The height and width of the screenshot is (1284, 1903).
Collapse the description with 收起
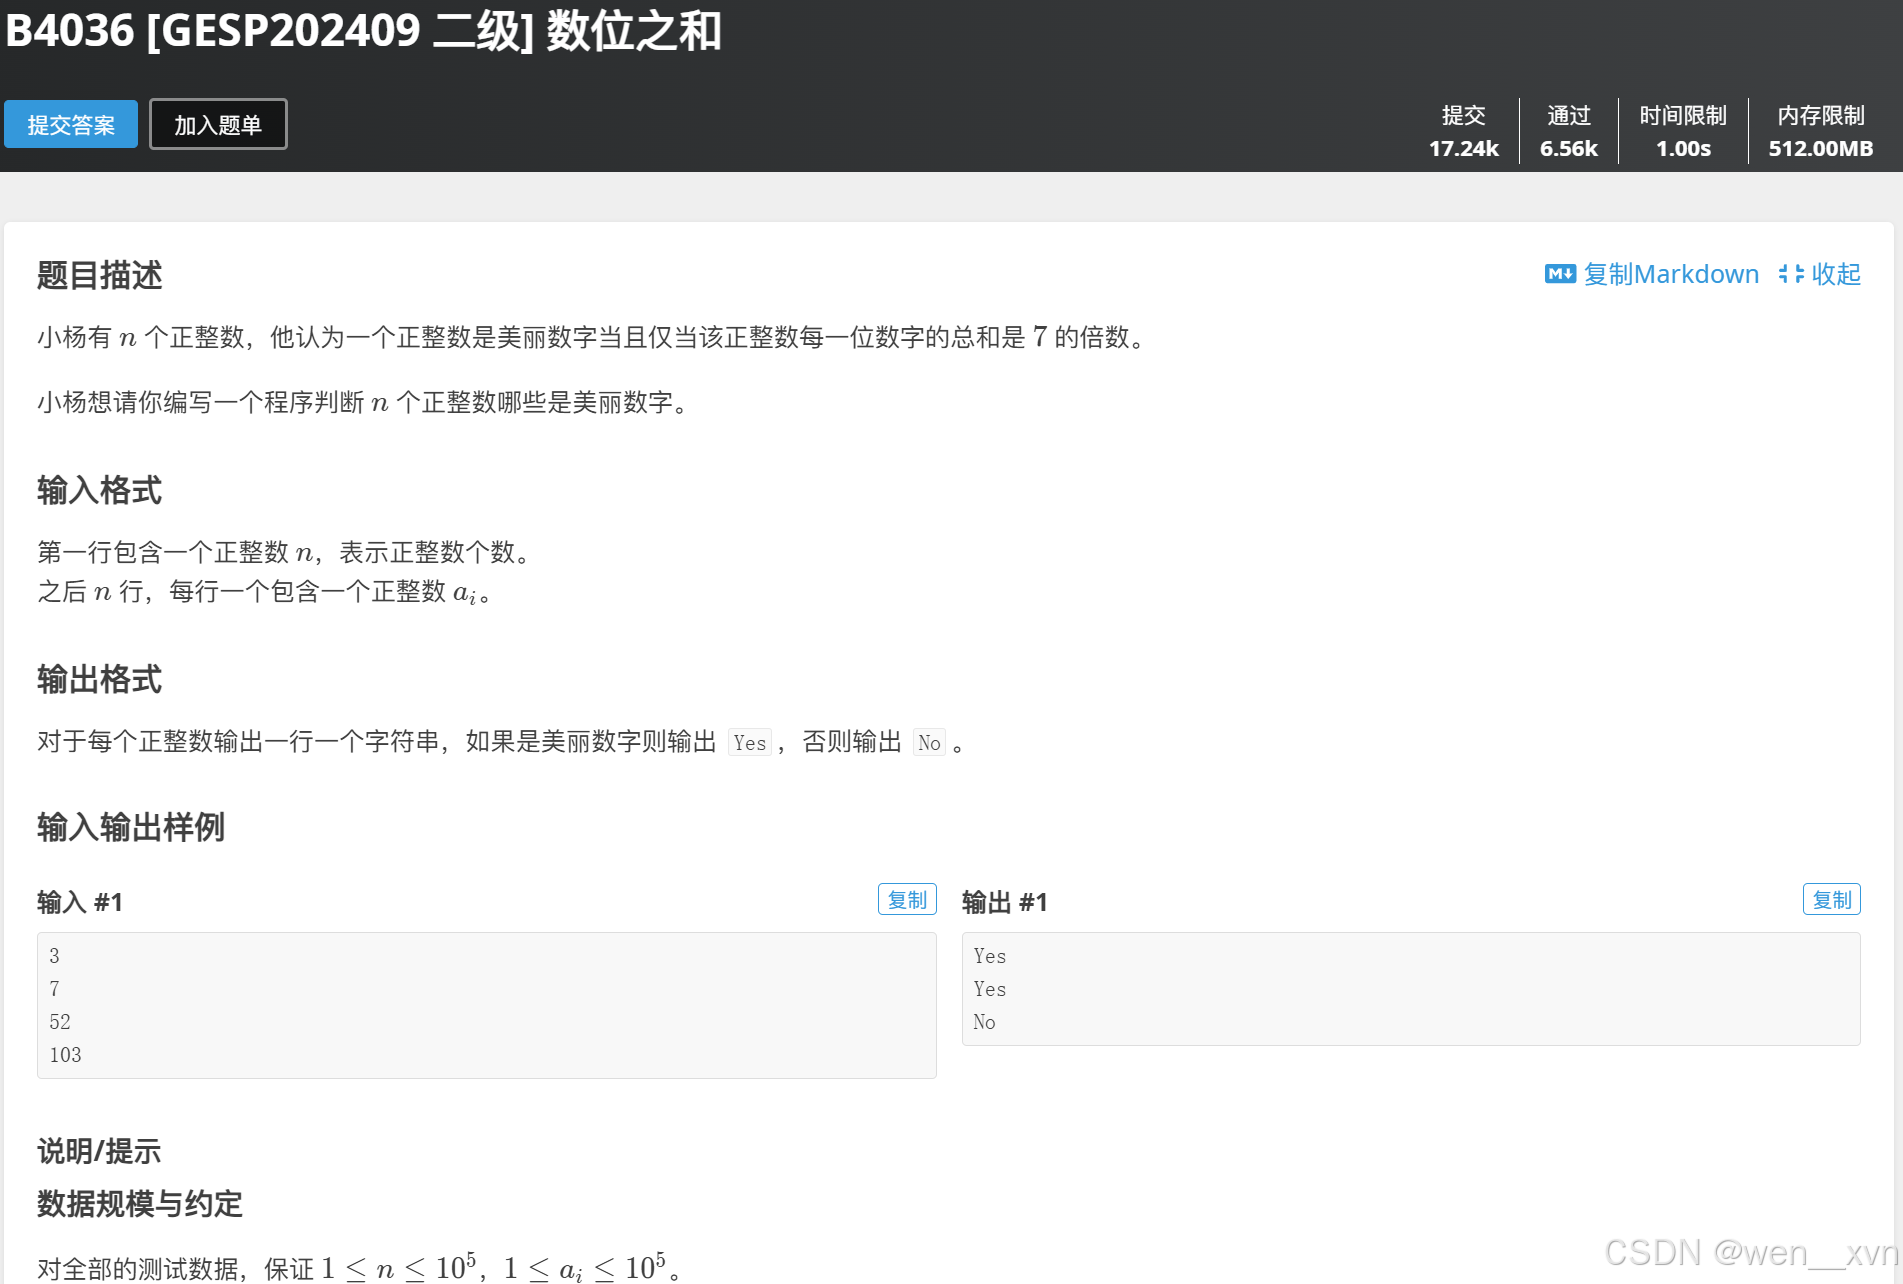point(1837,274)
